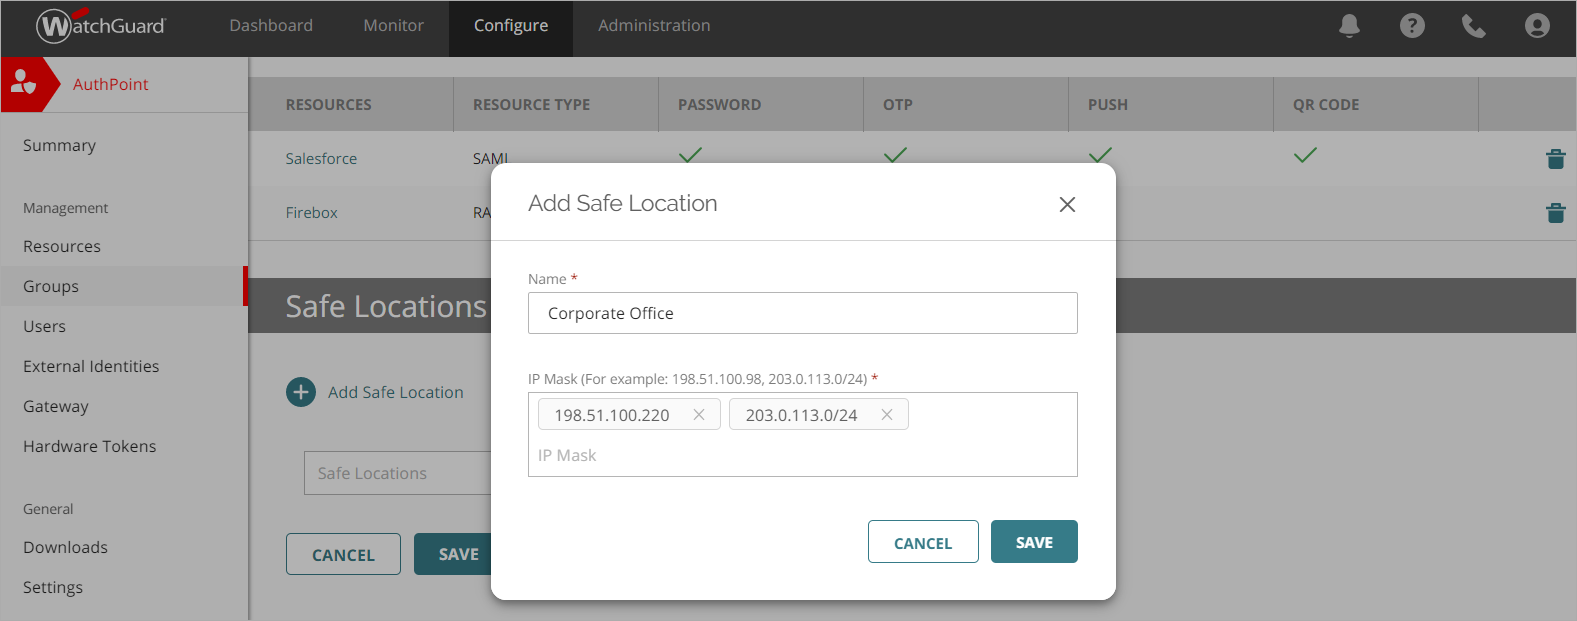Viewport: 1577px width, 621px height.
Task: Switch to the Dashboard tab
Action: [x=271, y=26]
